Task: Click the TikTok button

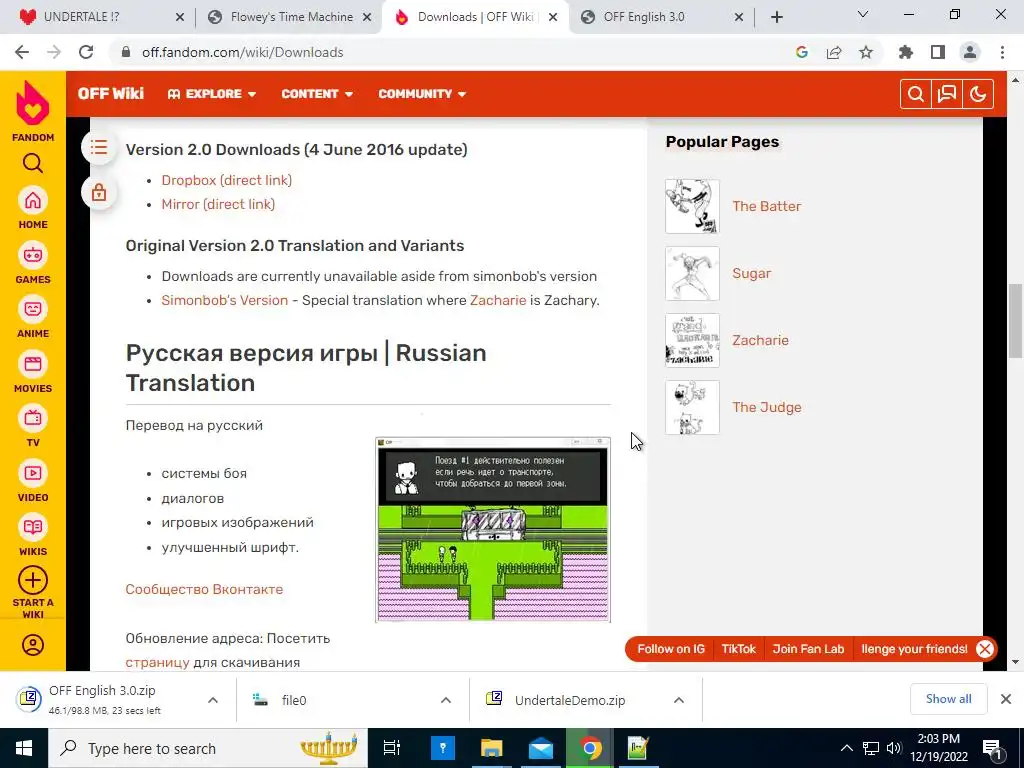Action: (x=739, y=649)
